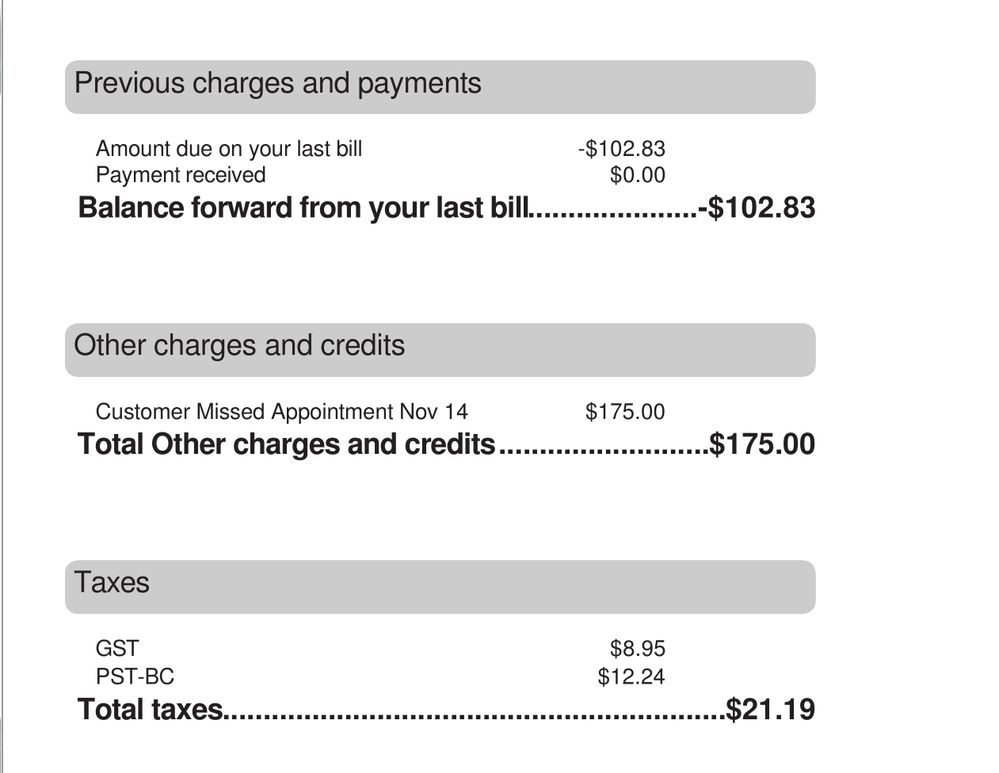Select the Payment received label
The image size is (999, 773).
coord(181,175)
